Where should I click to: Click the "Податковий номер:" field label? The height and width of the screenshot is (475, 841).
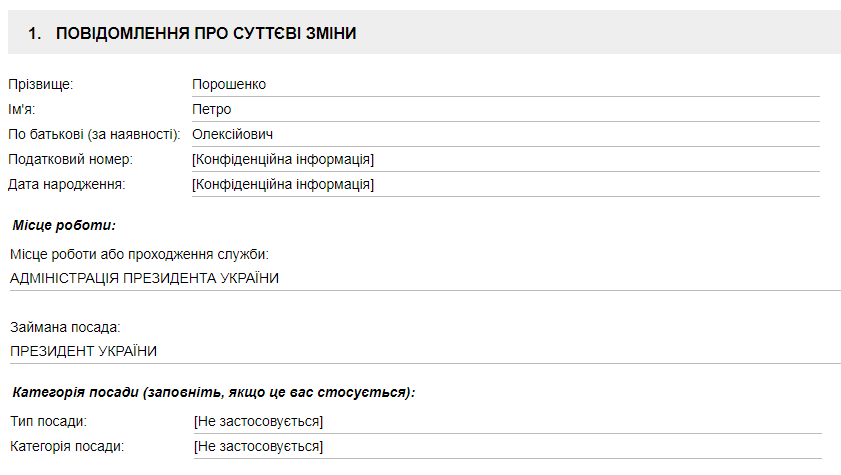[70, 159]
